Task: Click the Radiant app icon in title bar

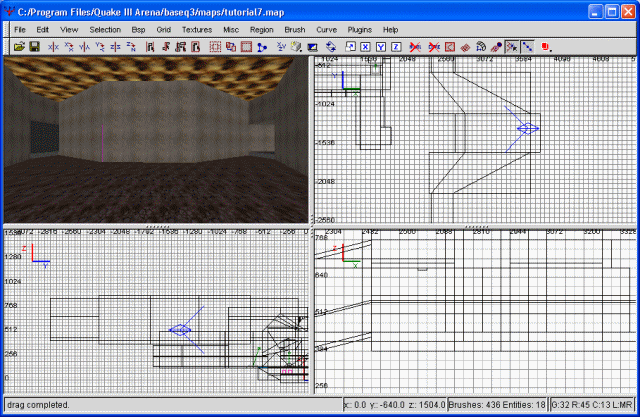Action: pyautogui.click(x=9, y=11)
